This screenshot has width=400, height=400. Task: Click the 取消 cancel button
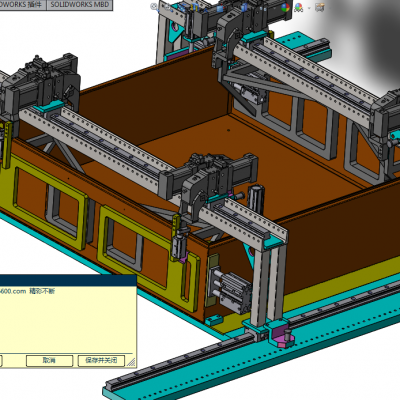[x=49, y=360]
